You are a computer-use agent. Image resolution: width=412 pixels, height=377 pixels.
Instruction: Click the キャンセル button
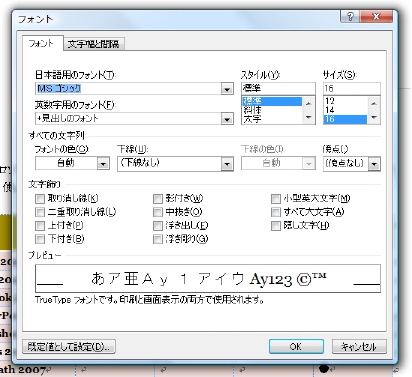pyautogui.click(x=359, y=347)
